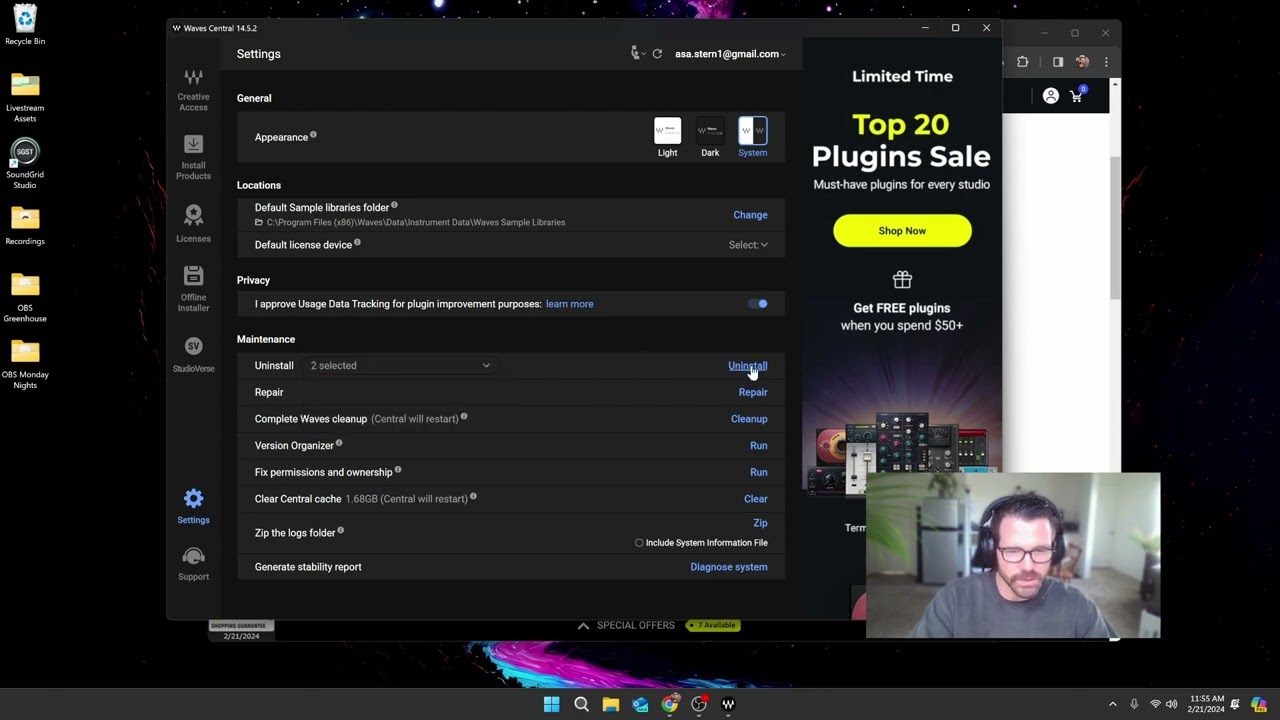Select the Recordings desktop folder
The width and height of the screenshot is (1280, 720).
click(x=25, y=226)
